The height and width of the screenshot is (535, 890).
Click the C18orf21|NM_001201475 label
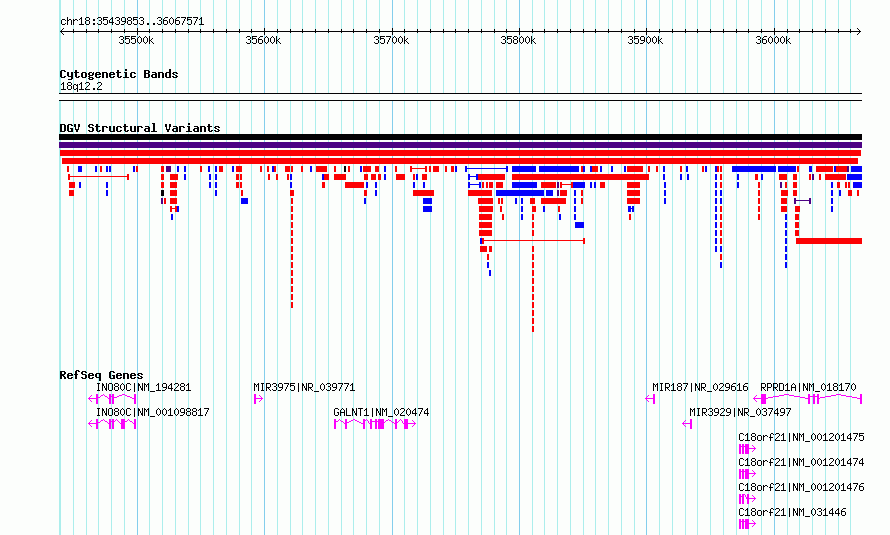tap(801, 437)
